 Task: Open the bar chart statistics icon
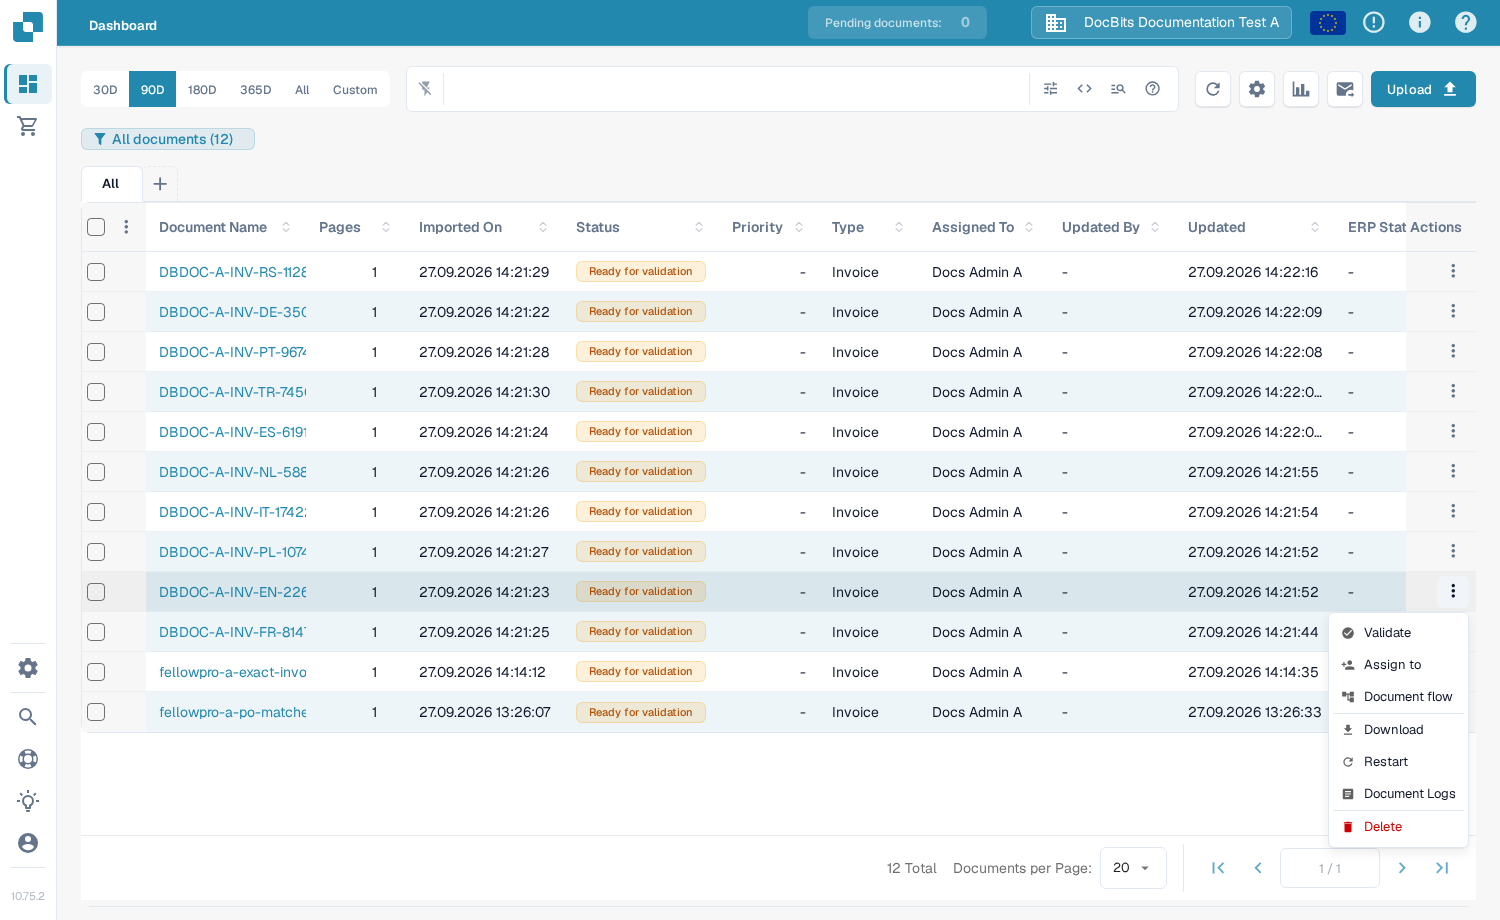(x=1301, y=89)
